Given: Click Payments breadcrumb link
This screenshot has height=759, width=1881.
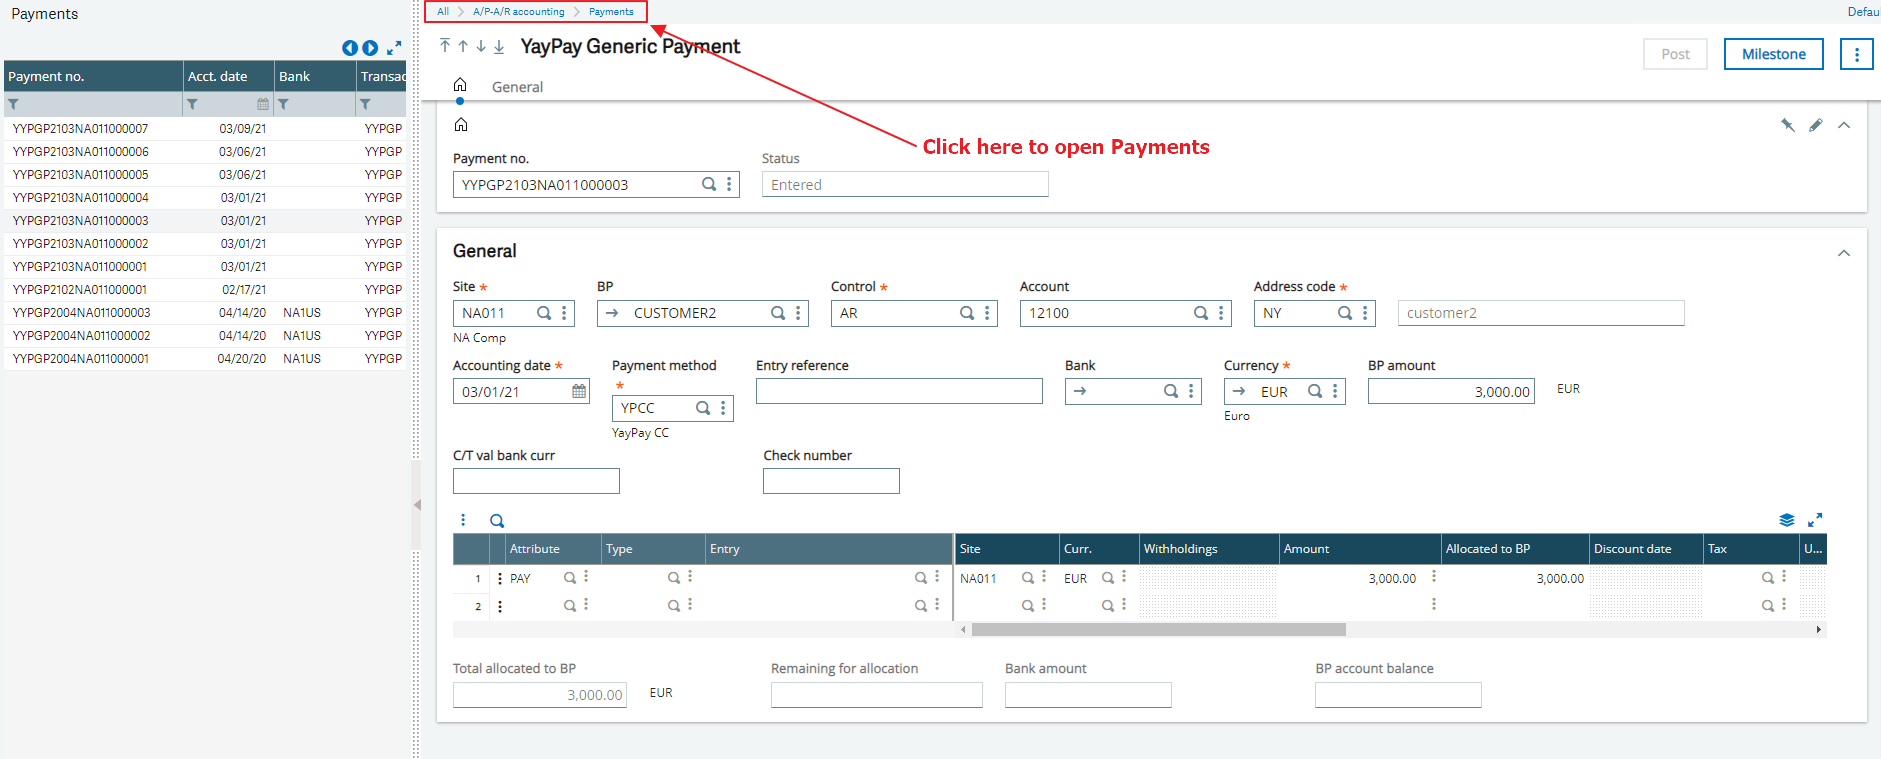Looking at the screenshot, I should coord(611,12).
